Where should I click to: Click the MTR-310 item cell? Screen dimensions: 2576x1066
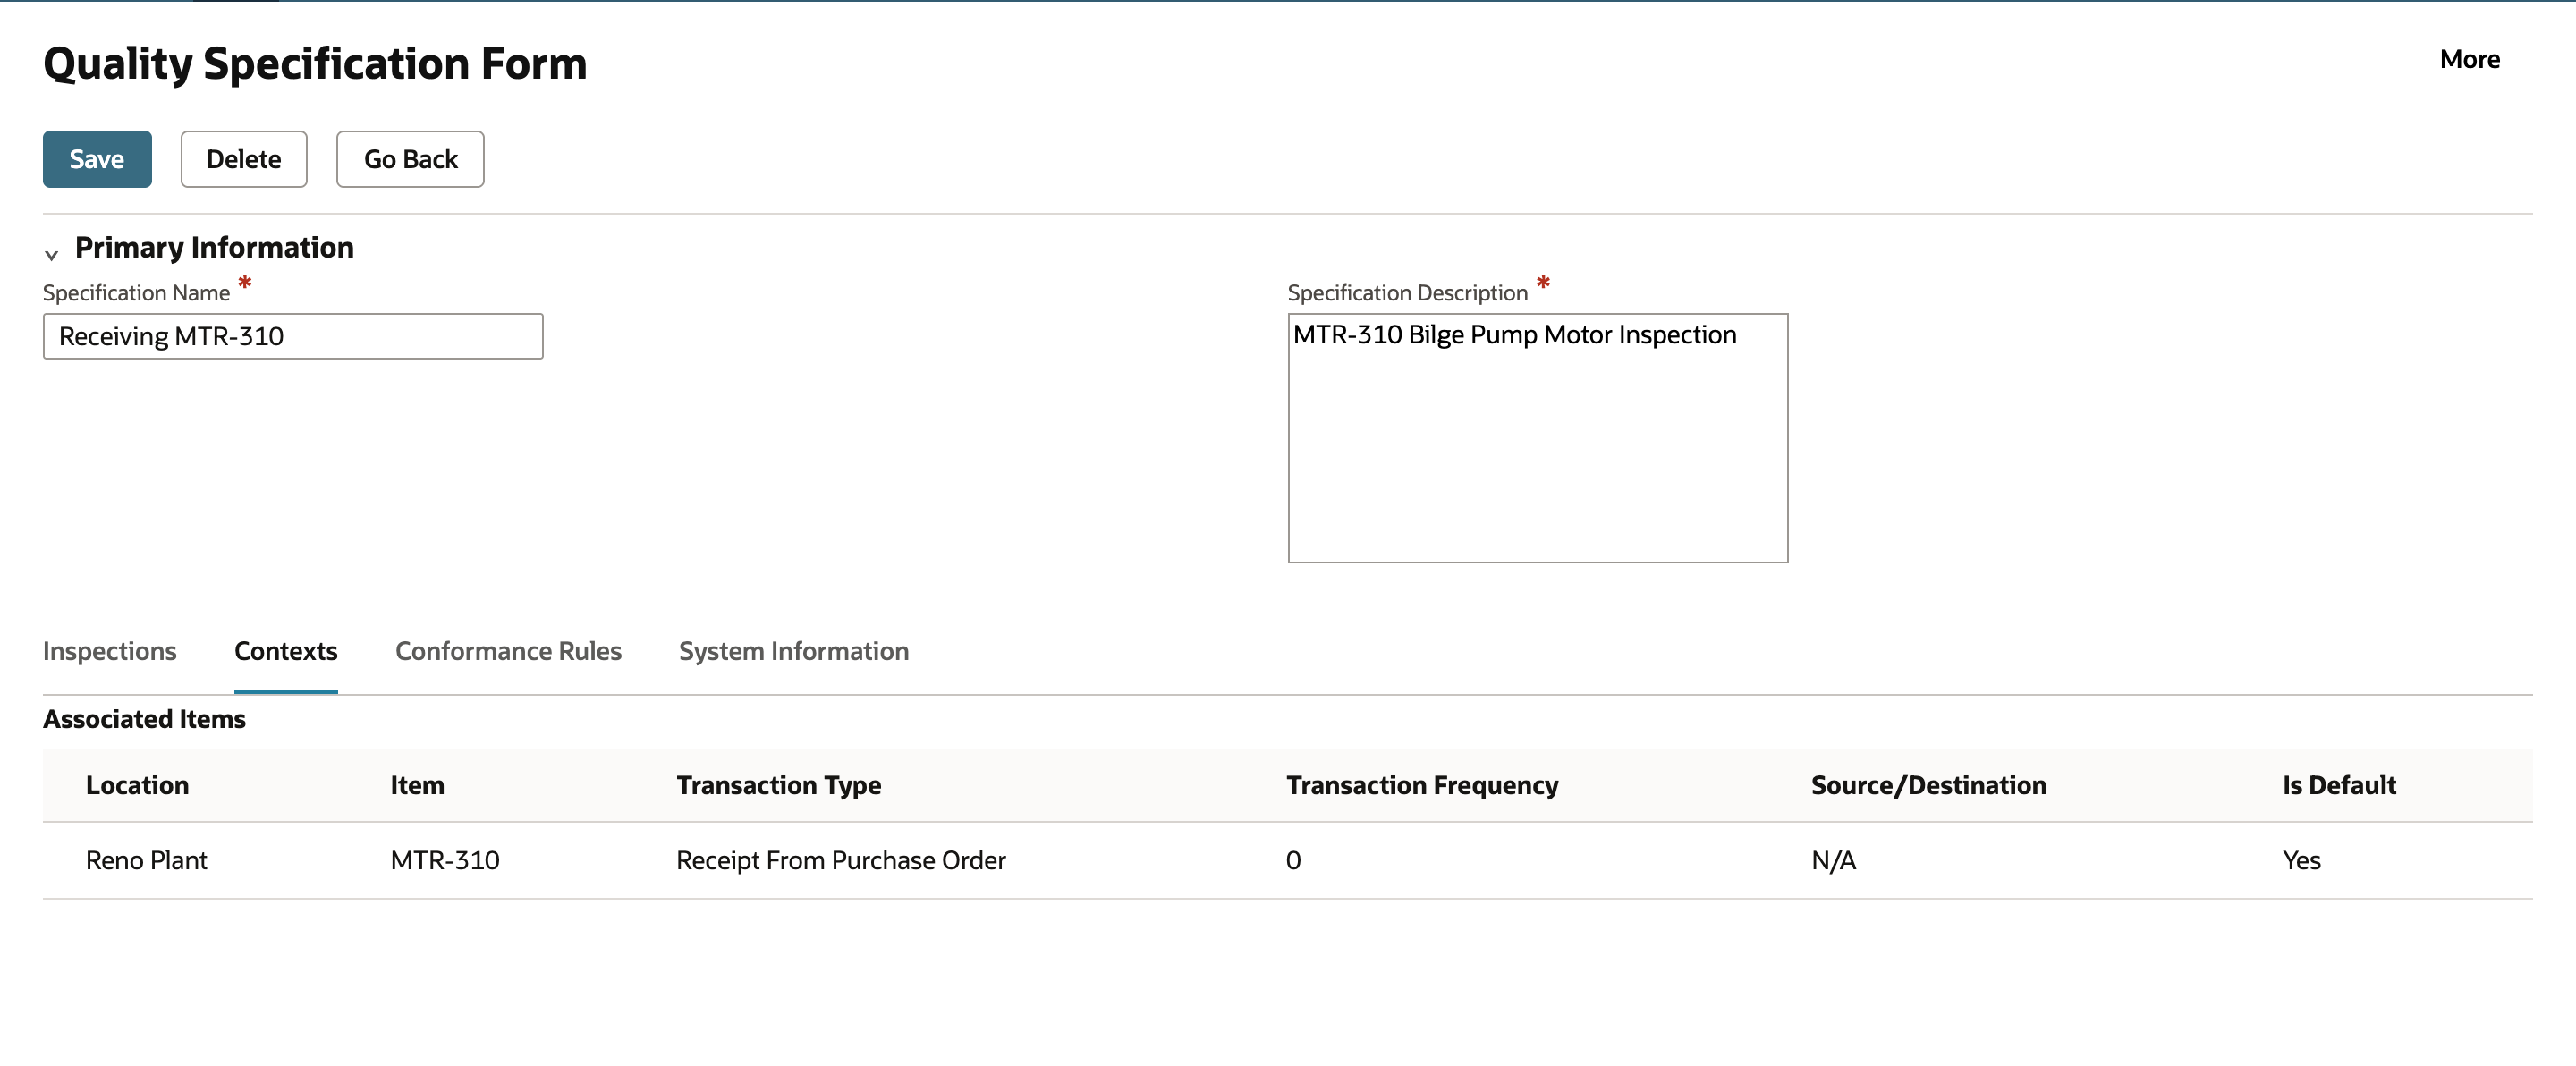click(x=445, y=860)
